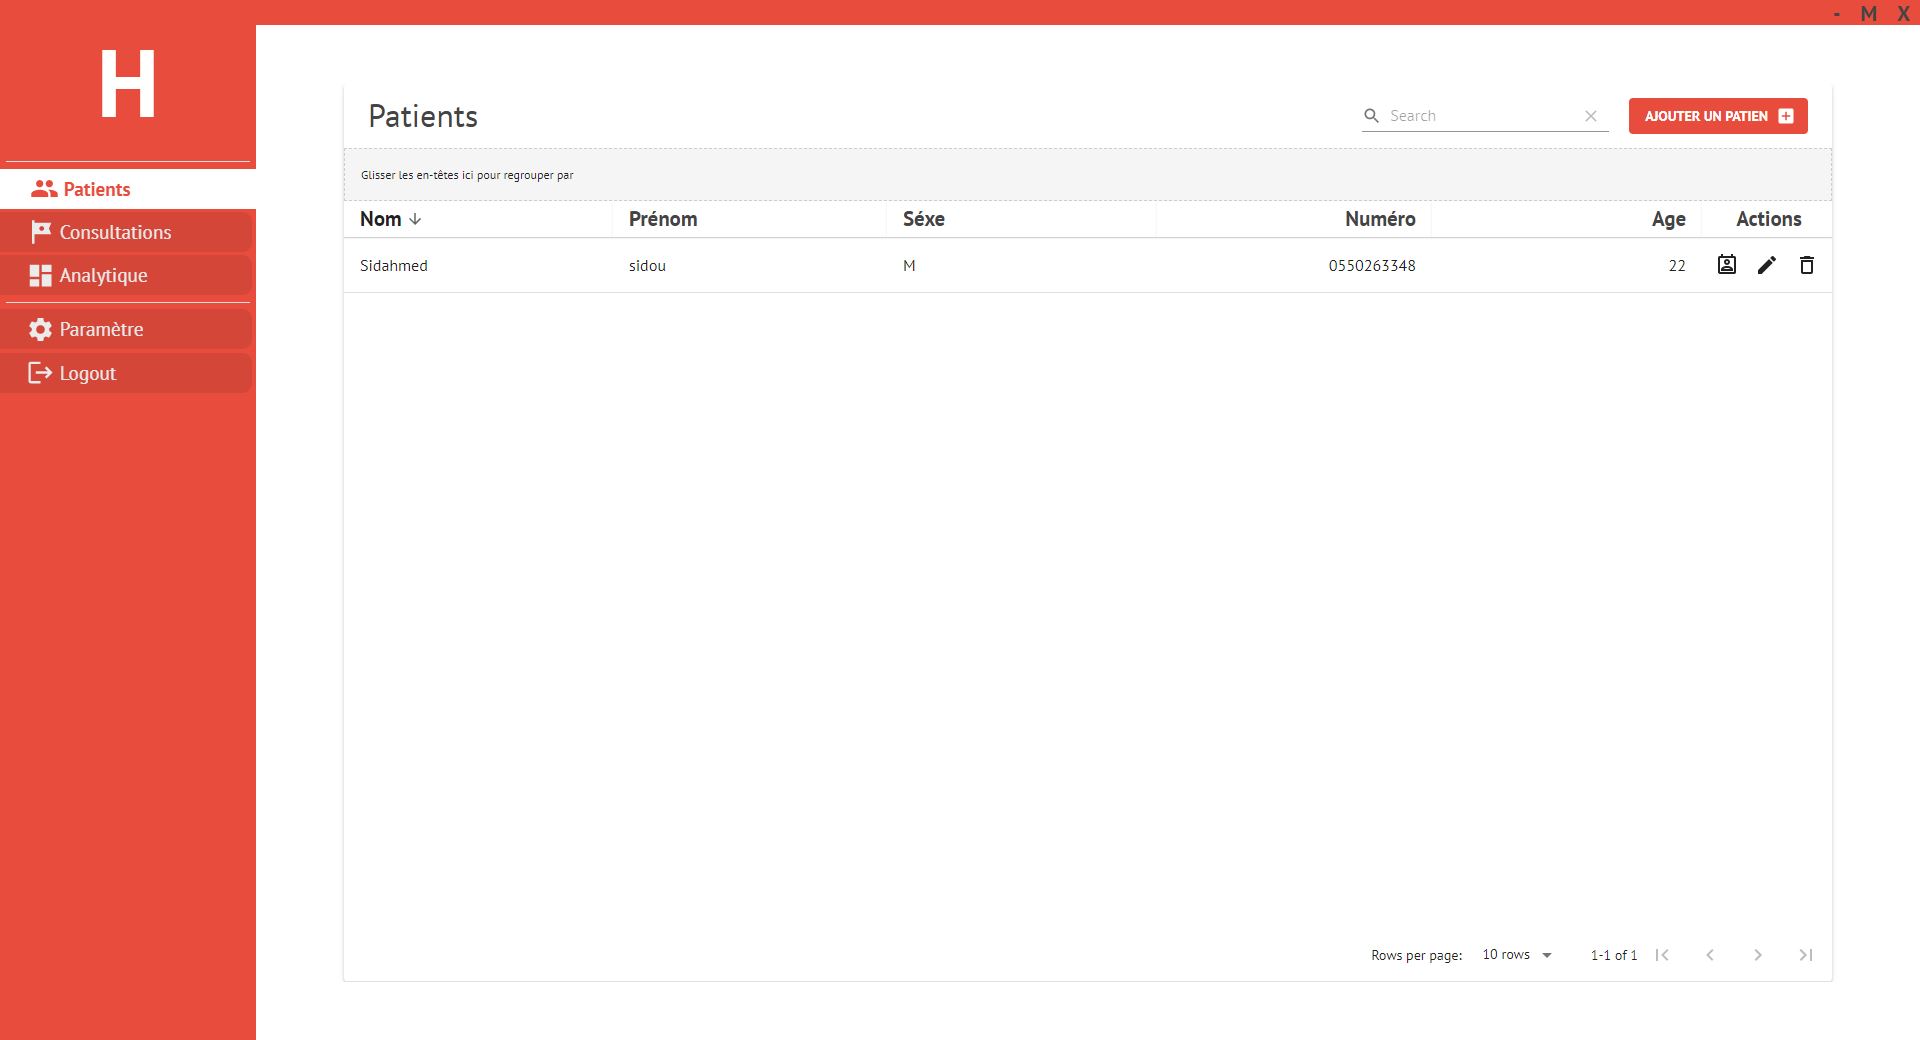Sort table by Séxe column
This screenshot has width=1920, height=1040.
coord(924,219)
